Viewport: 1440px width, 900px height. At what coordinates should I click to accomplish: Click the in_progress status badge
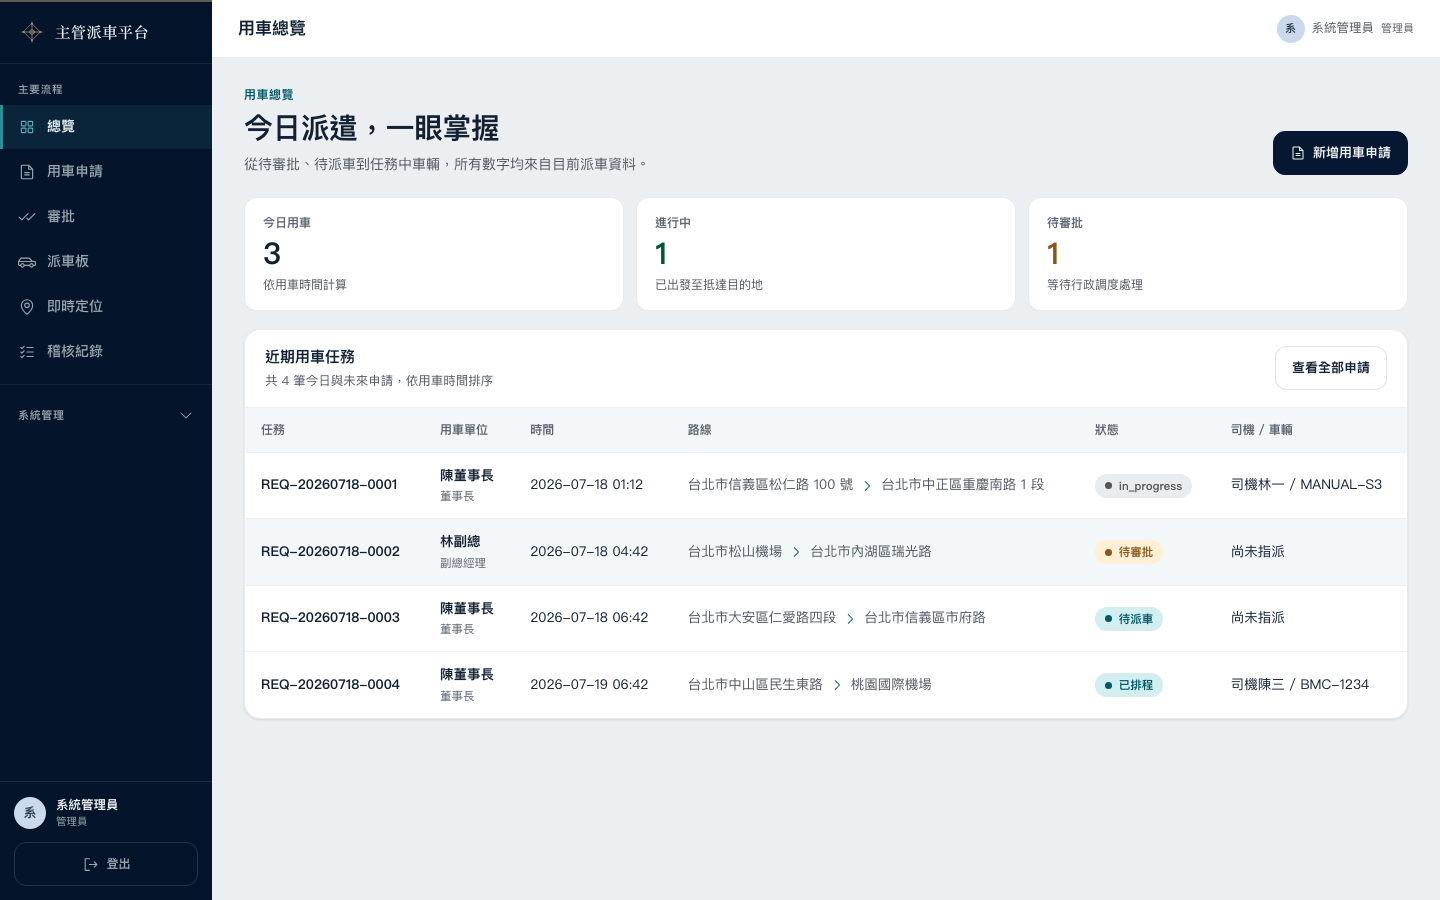[x=1143, y=486]
